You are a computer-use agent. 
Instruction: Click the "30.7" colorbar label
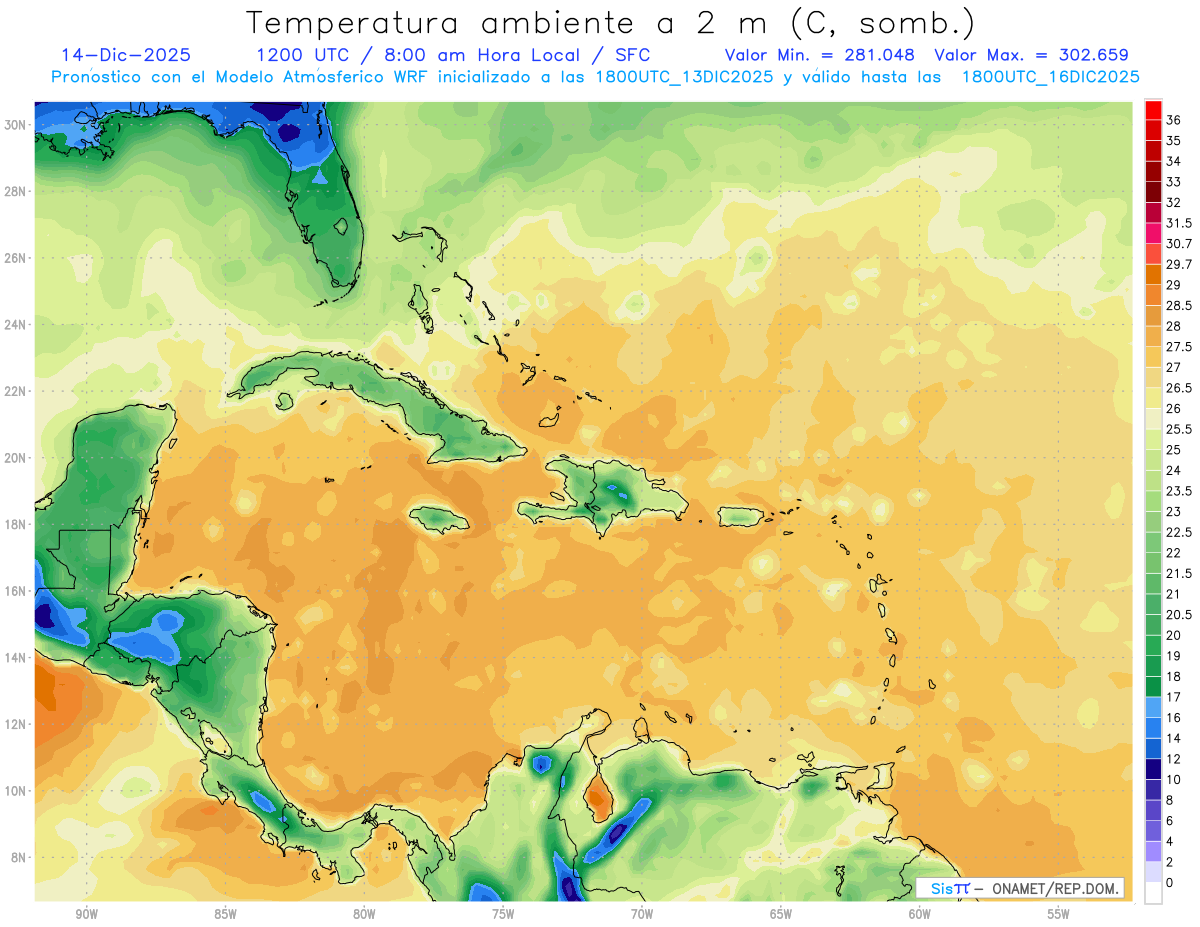[1179, 243]
